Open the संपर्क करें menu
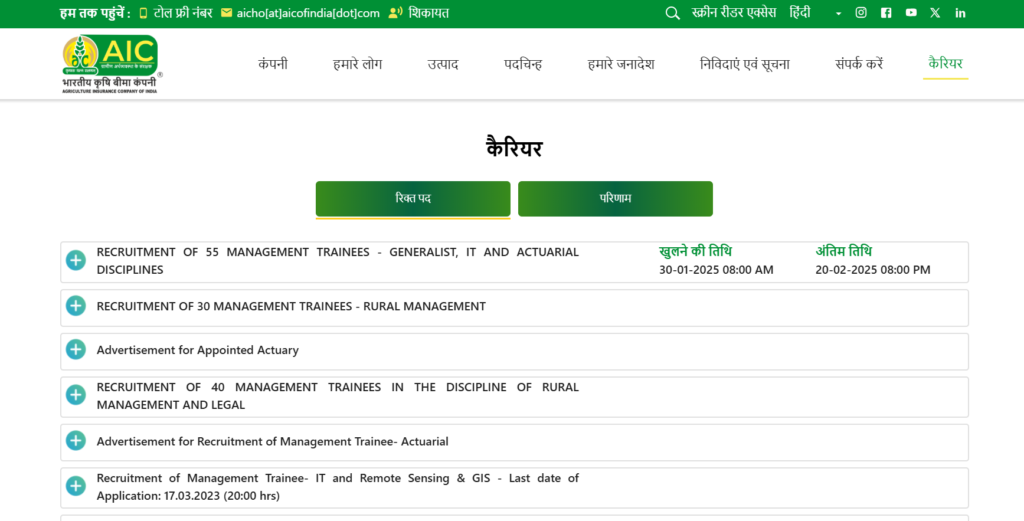1024x521 pixels. pyautogui.click(x=859, y=64)
